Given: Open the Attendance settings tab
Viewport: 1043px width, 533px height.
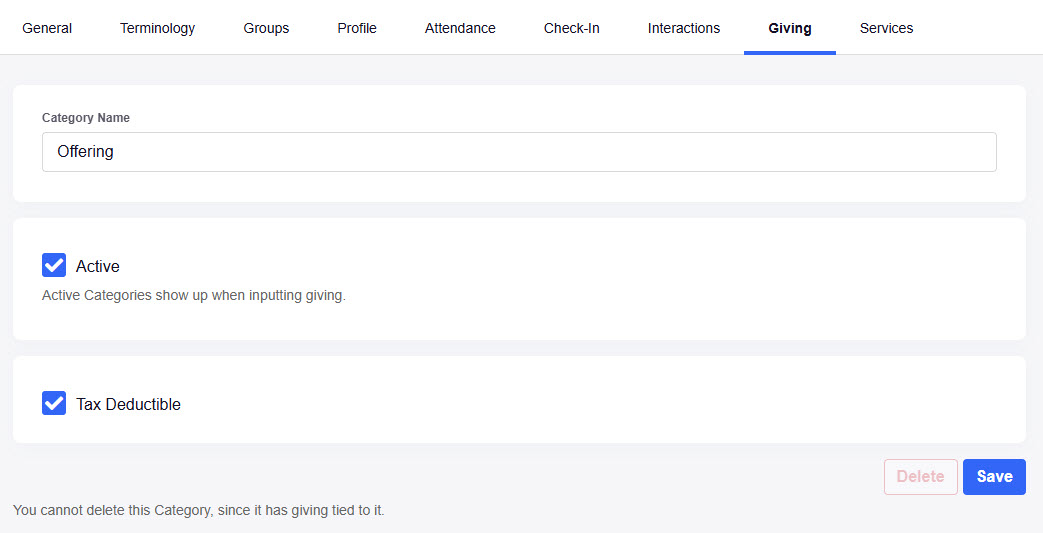Looking at the screenshot, I should (460, 28).
